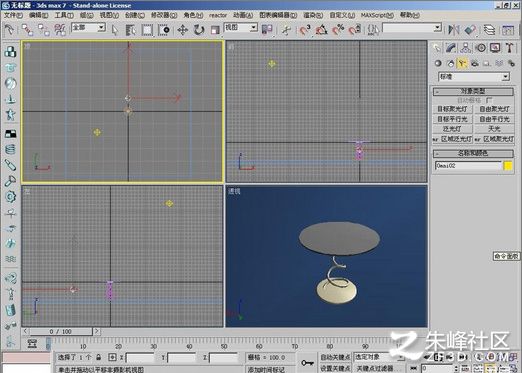Activate the Select Object arrow tool

click(115, 30)
